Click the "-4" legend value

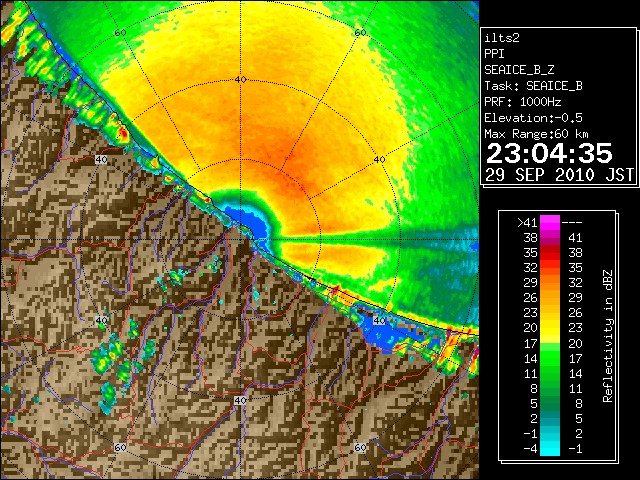click(530, 448)
